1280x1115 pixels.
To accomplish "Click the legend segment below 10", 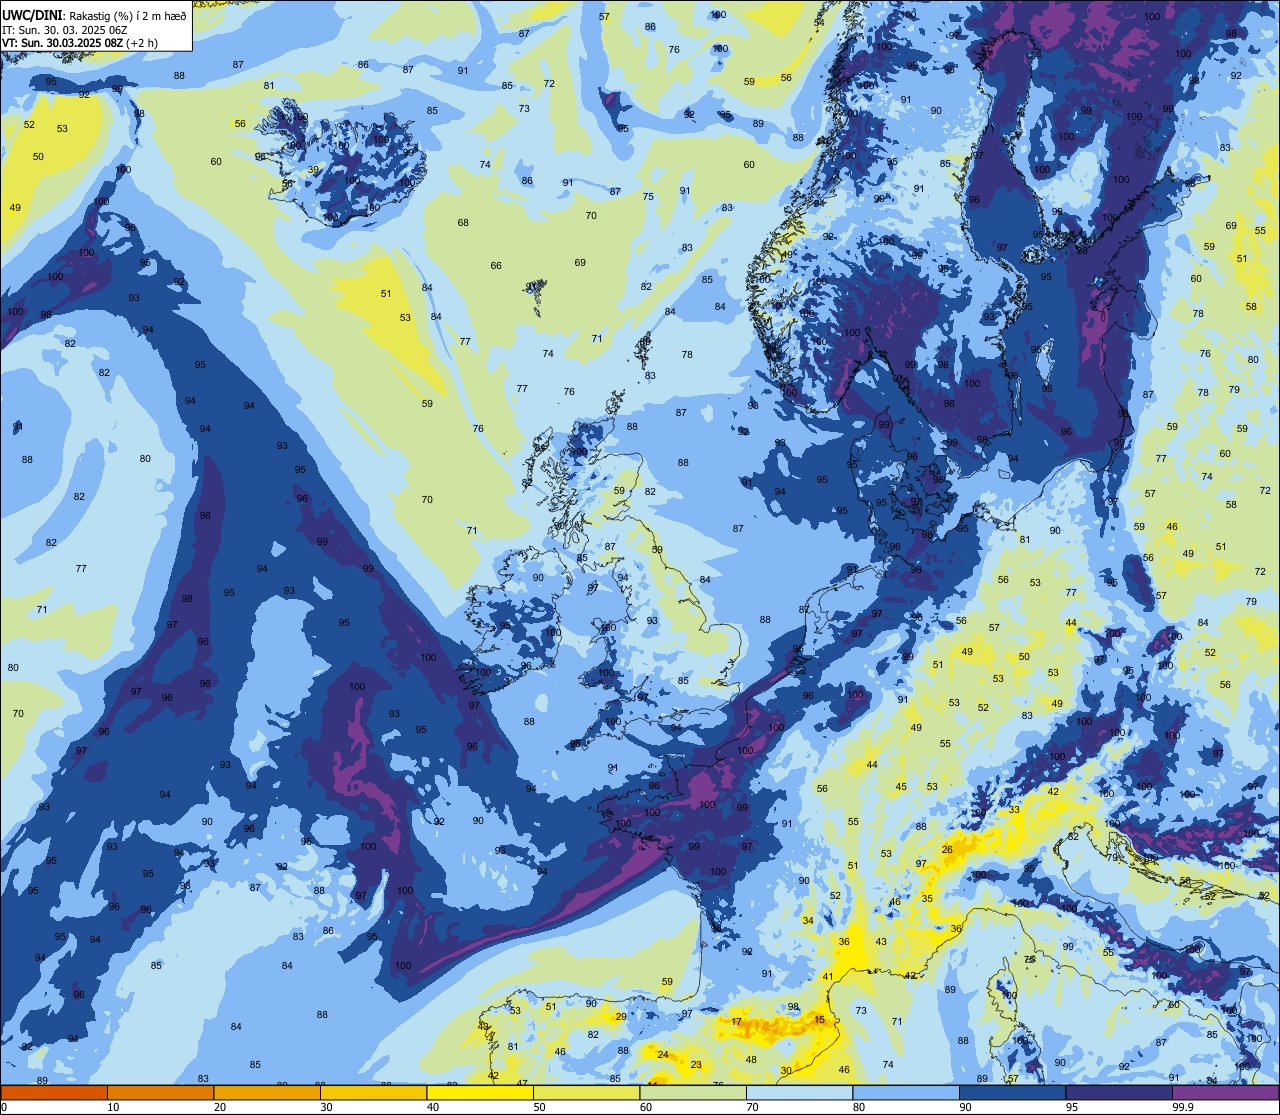I will click(x=54, y=1092).
